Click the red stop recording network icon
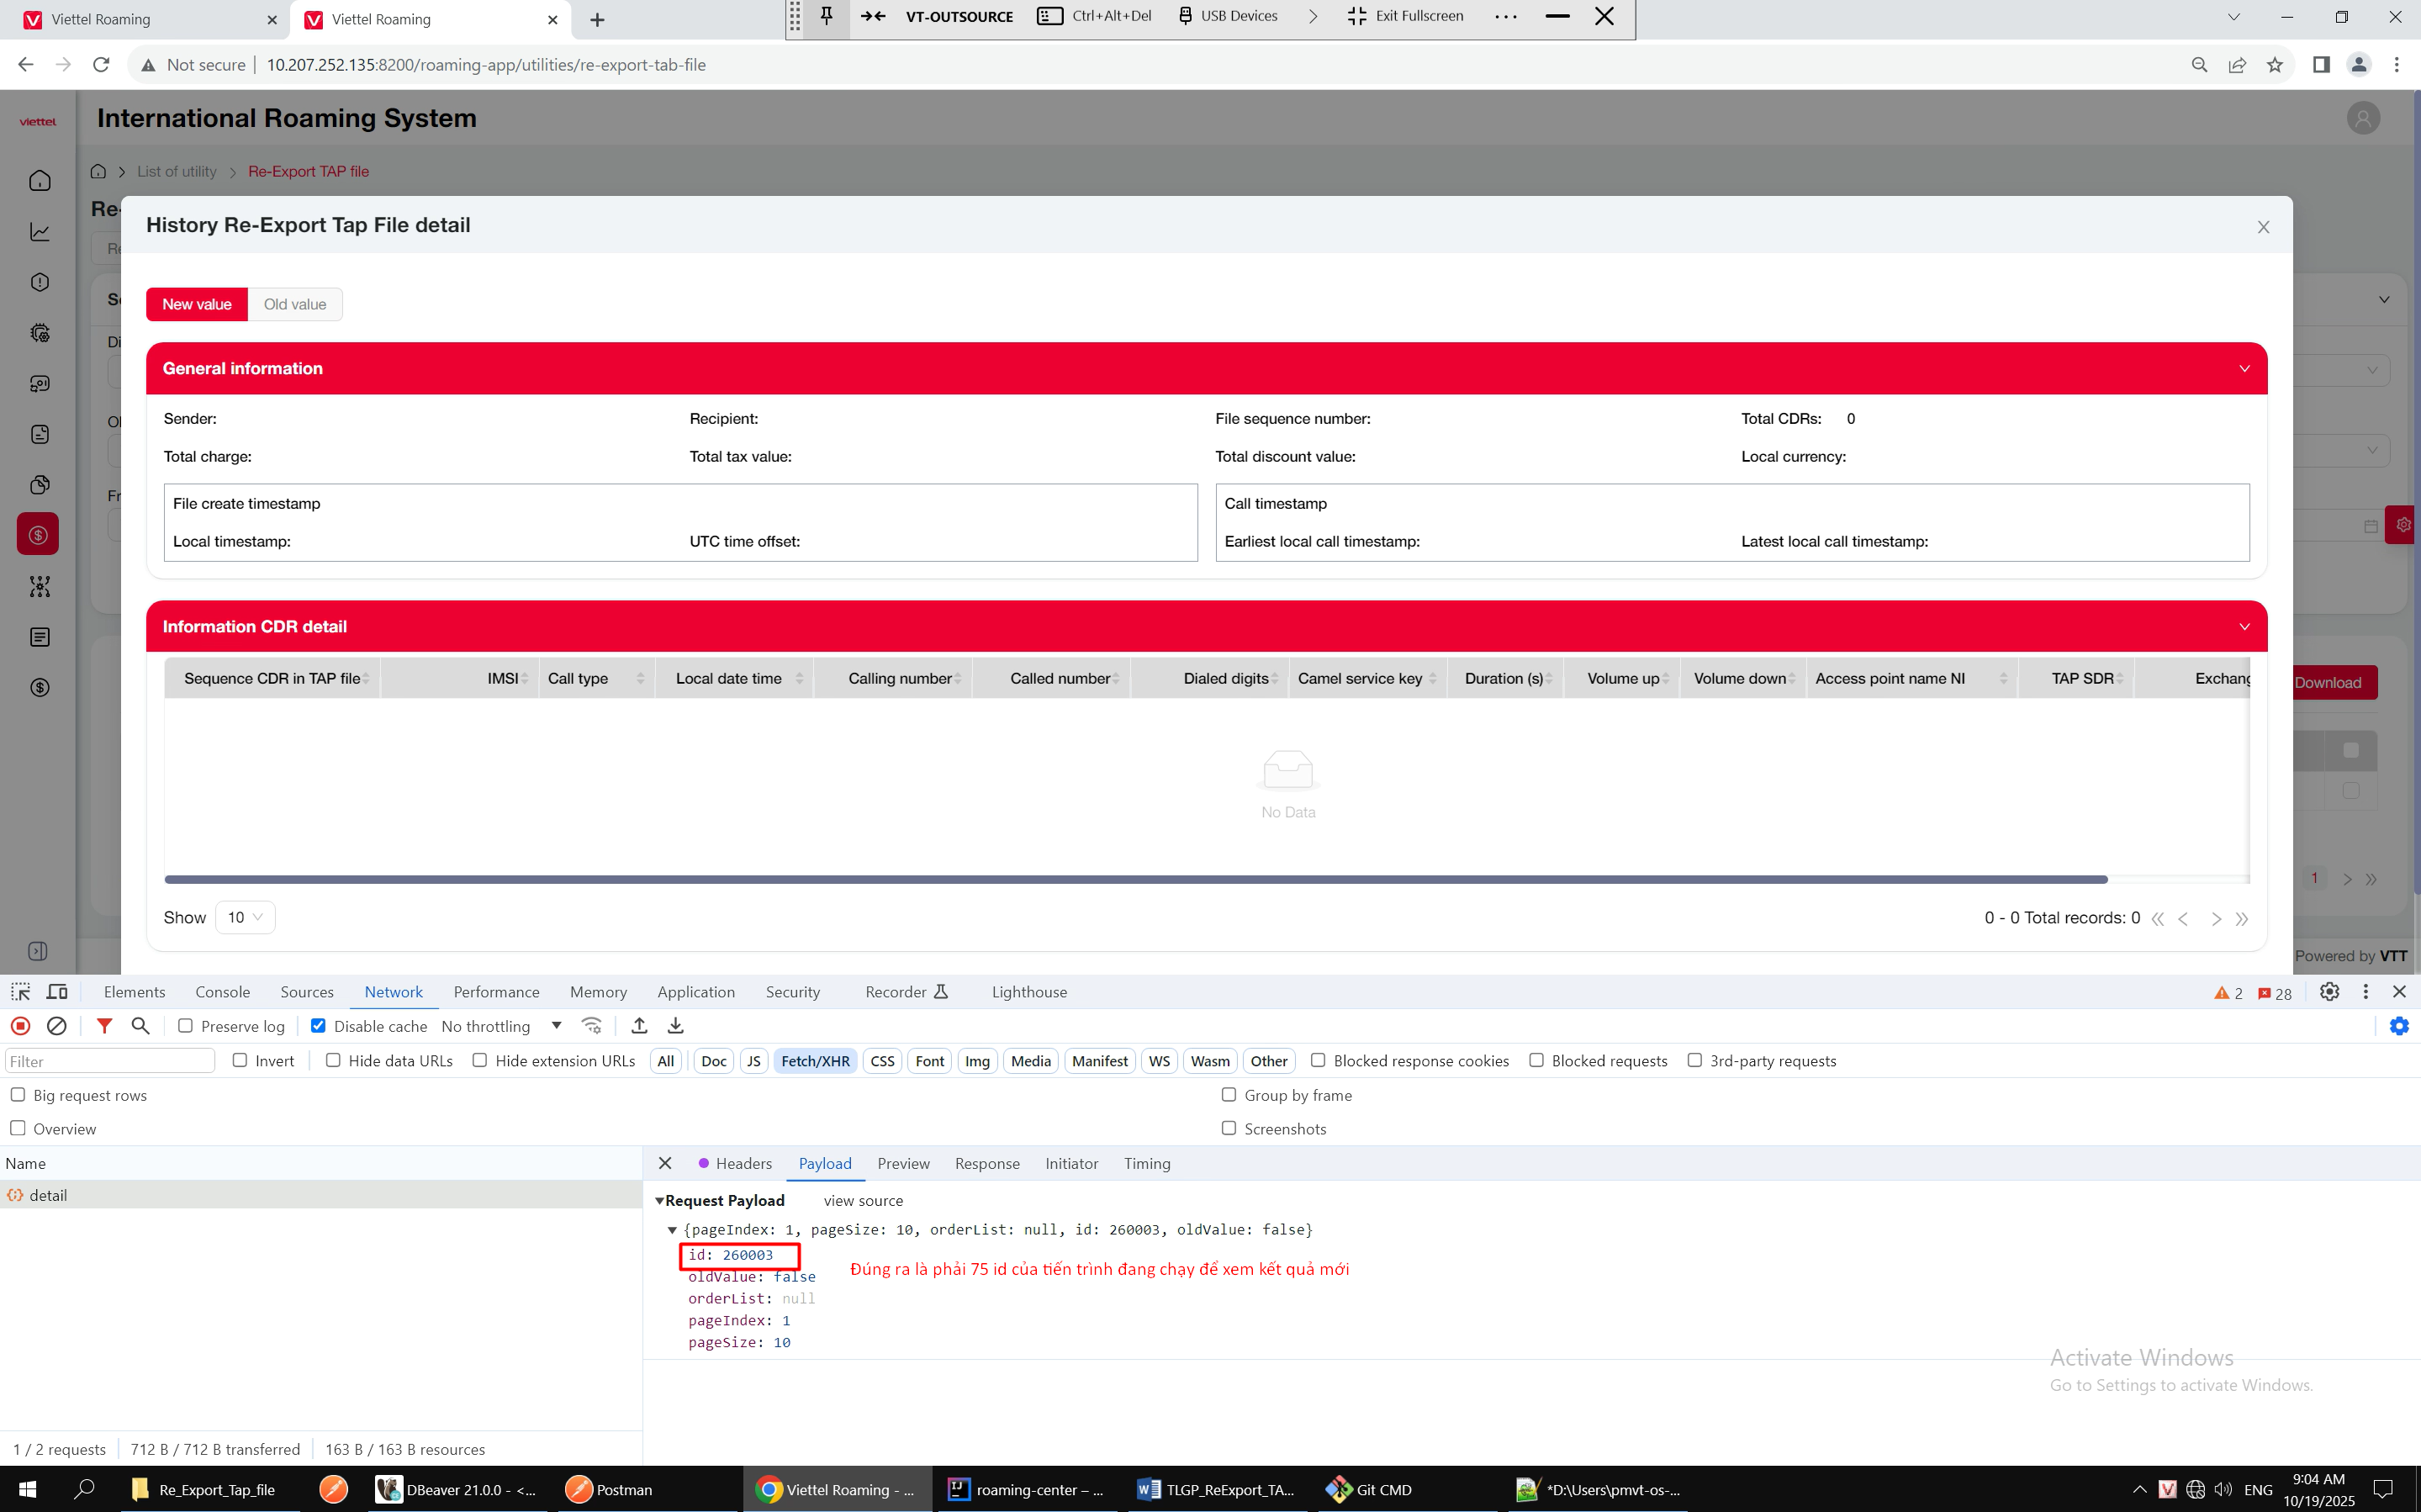Screen dimensions: 2421x1512 point(20,1026)
